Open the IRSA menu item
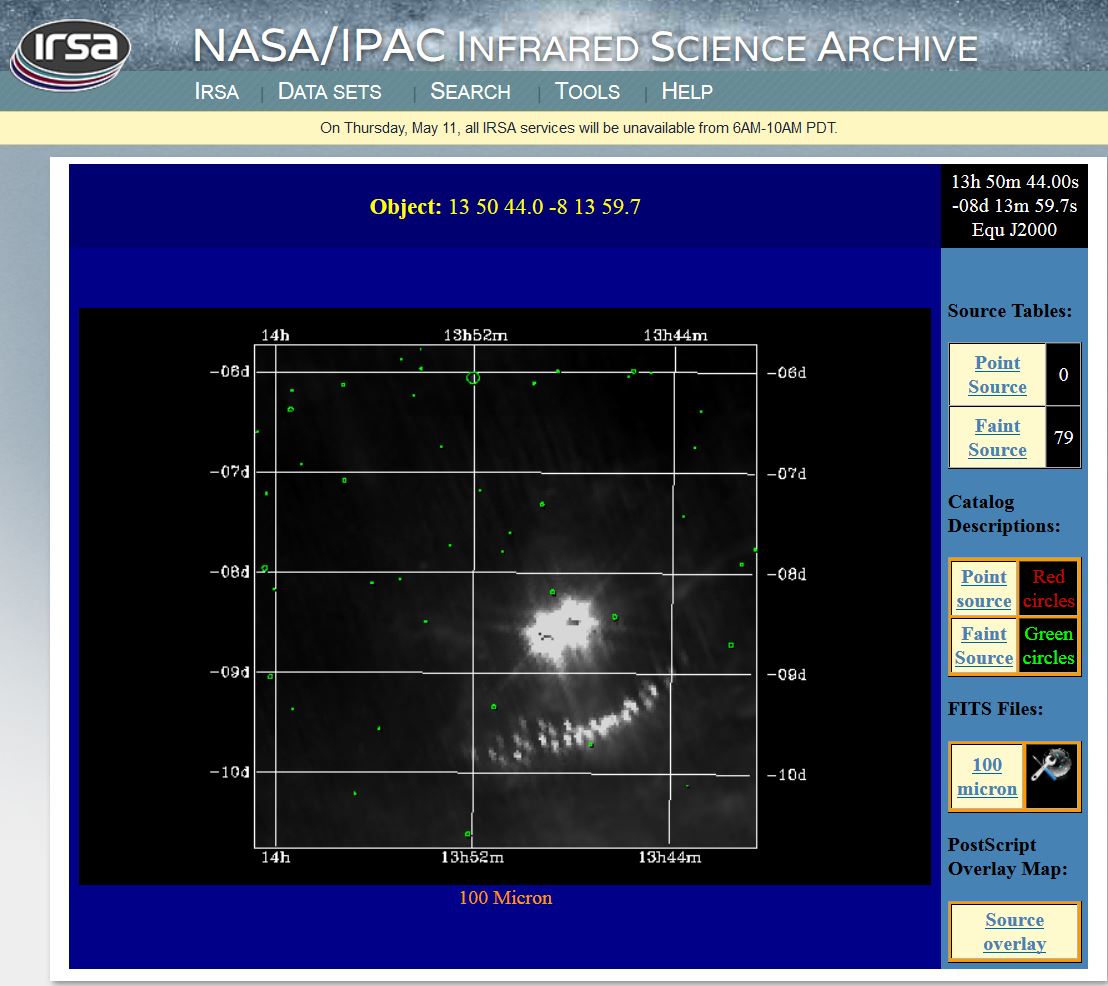This screenshot has width=1108, height=986. pyautogui.click(x=216, y=91)
